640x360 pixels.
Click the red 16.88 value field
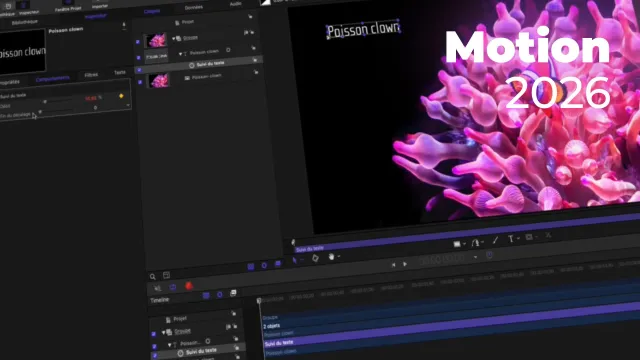pos(91,98)
